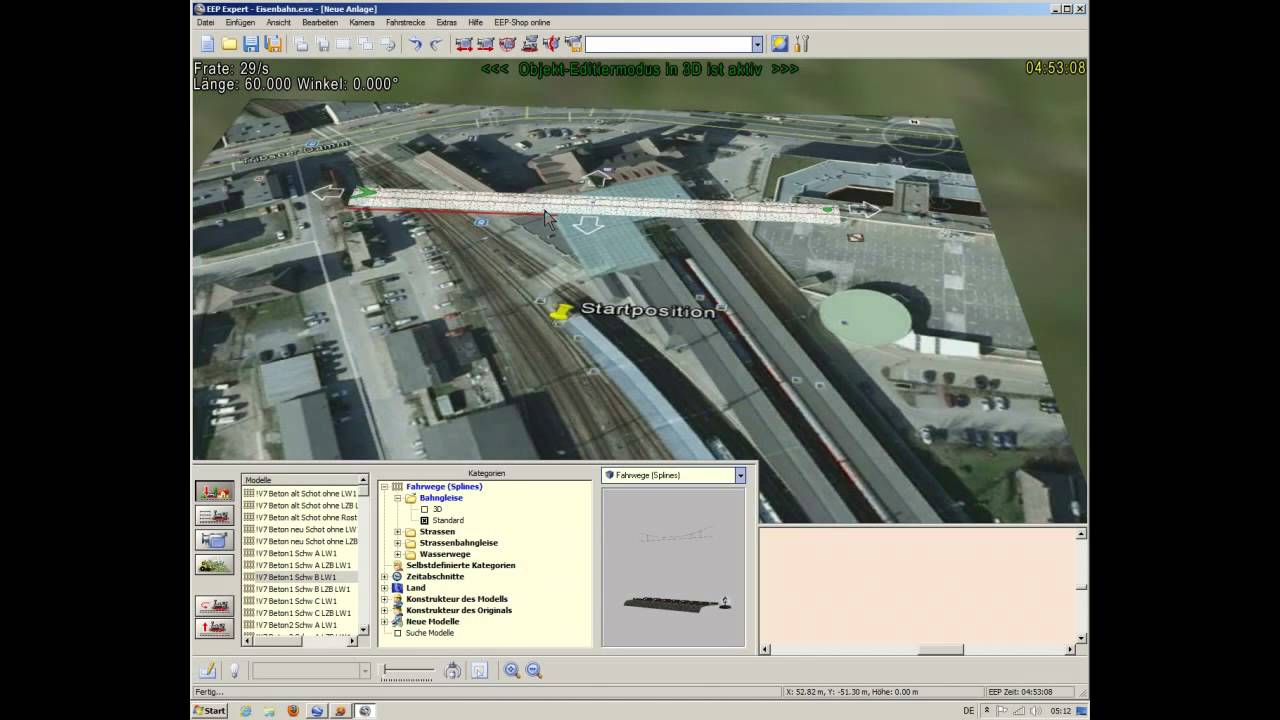Open the Datei menu

click(205, 22)
